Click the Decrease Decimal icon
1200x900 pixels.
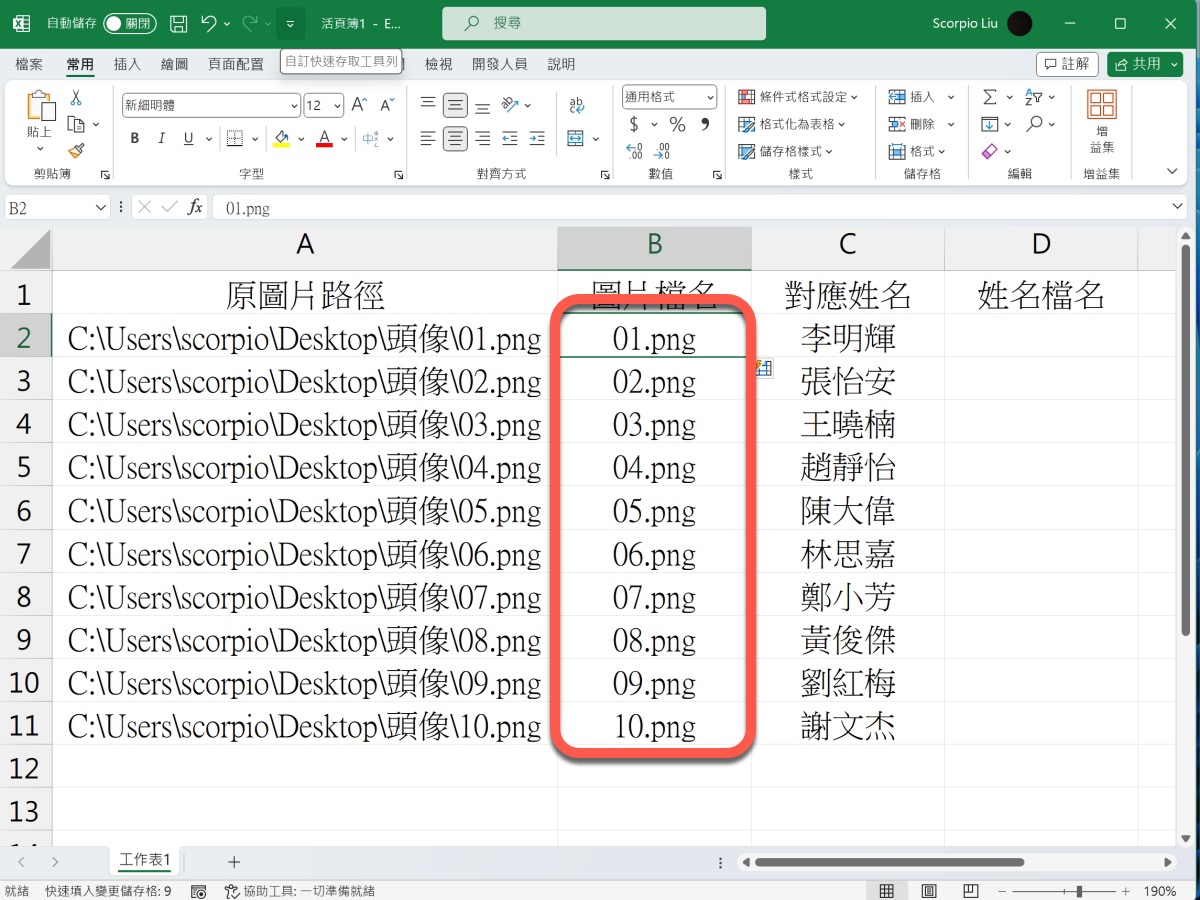tap(661, 152)
